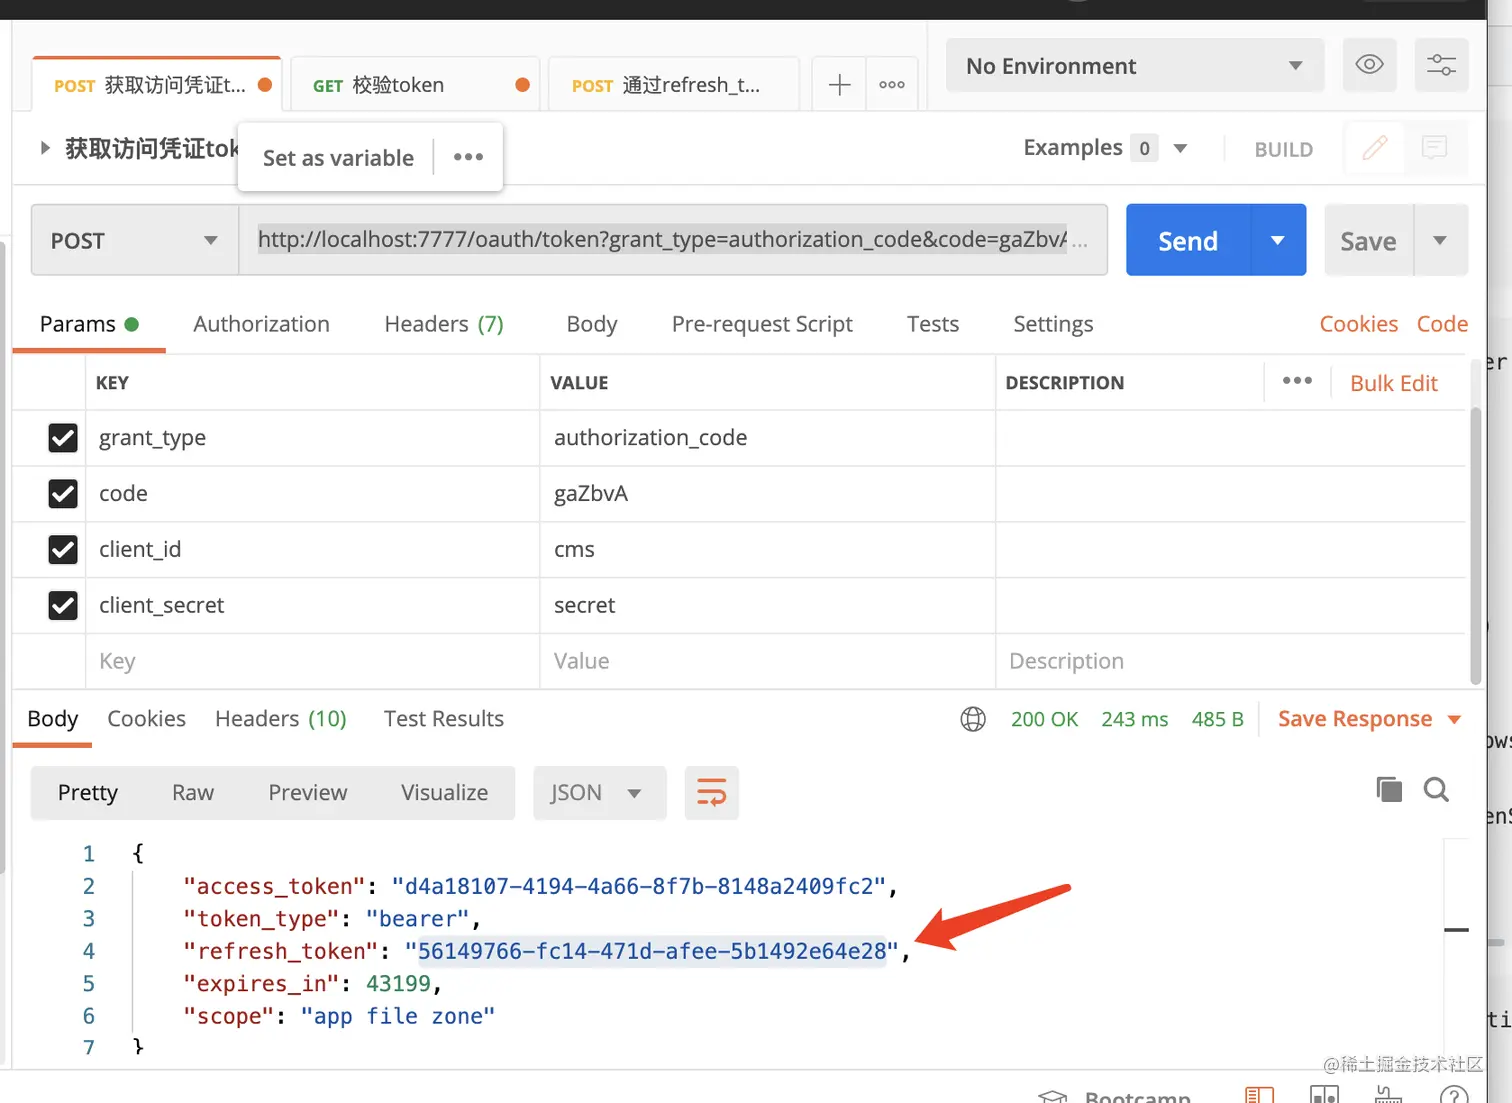Open the Send button dropdown arrow
1512x1103 pixels.
(x=1278, y=240)
